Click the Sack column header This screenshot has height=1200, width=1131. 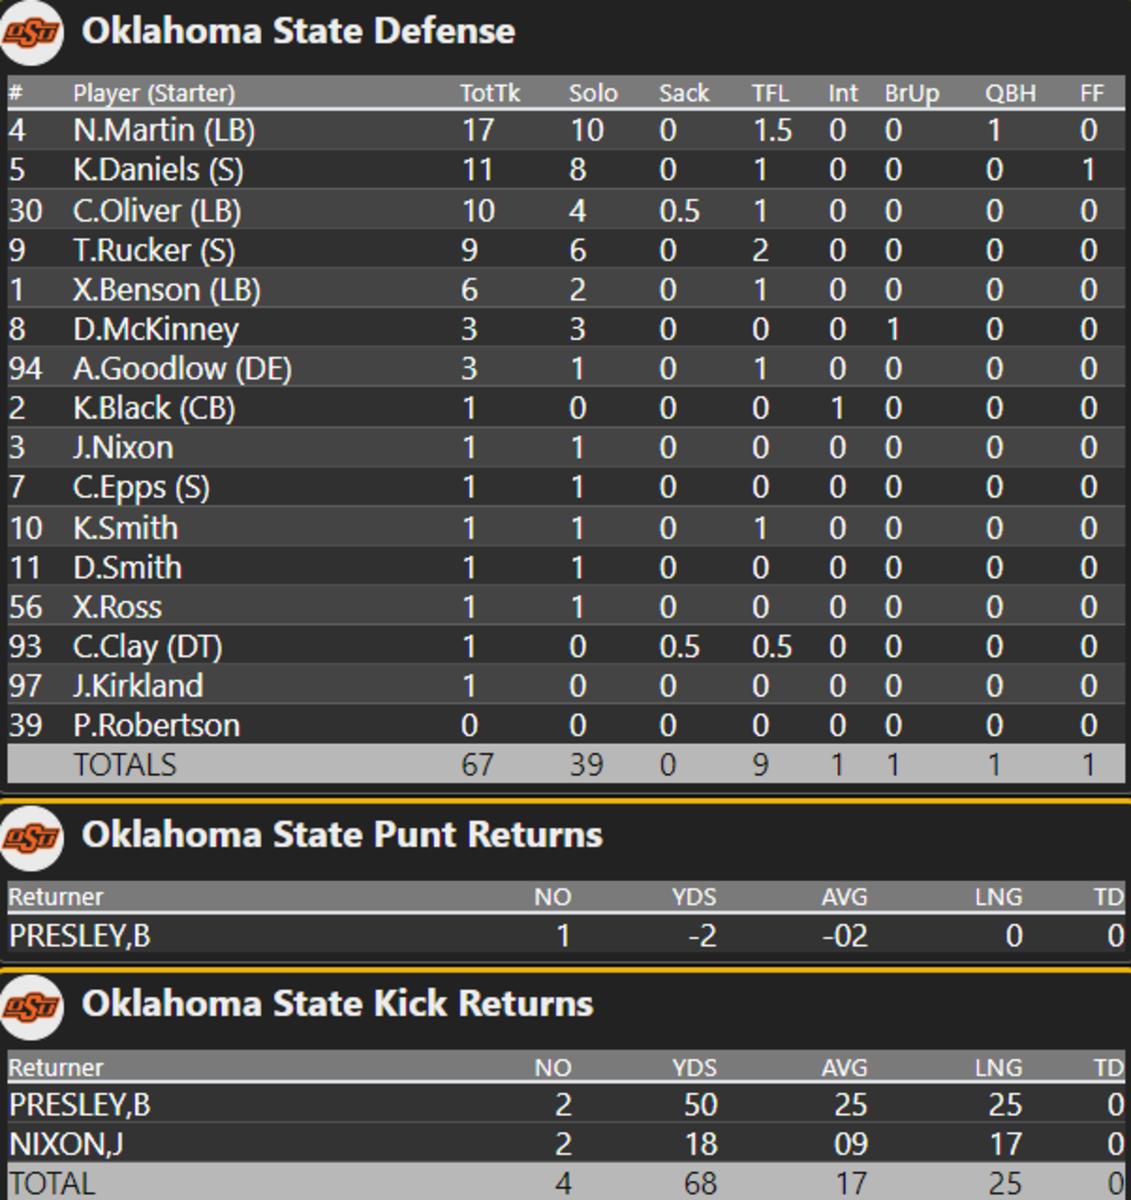[684, 93]
